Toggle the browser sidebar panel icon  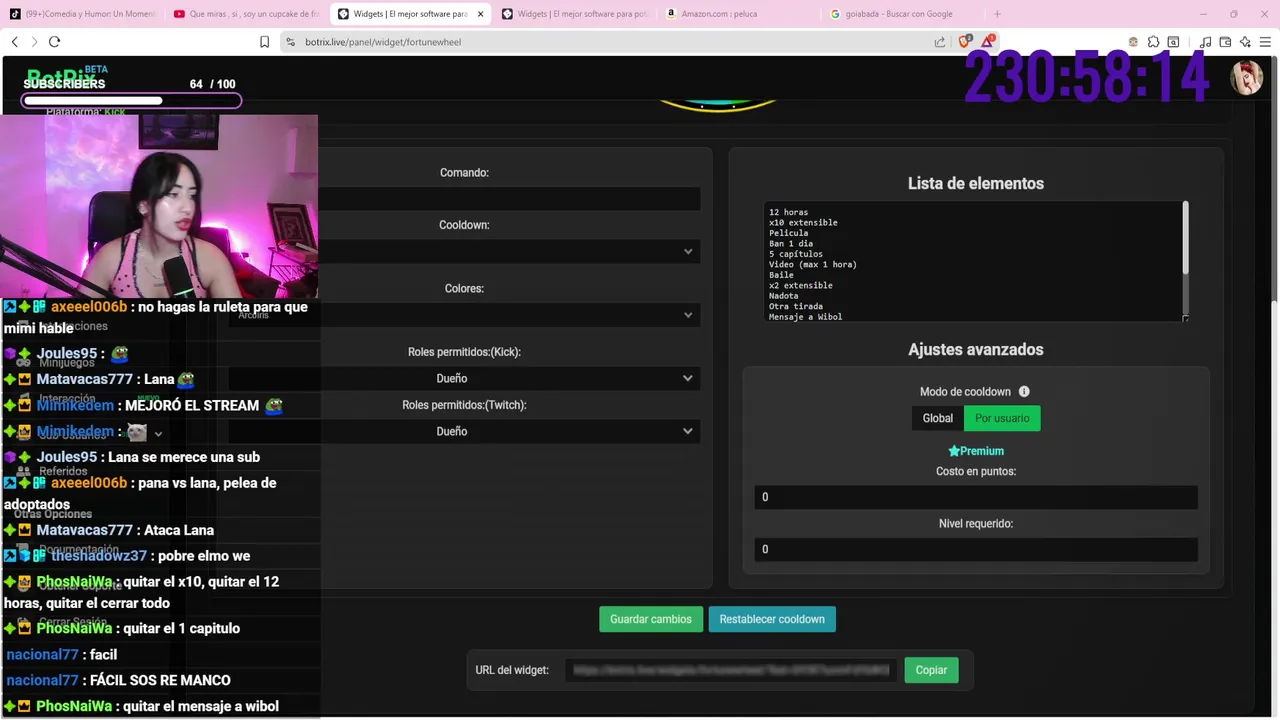1173,42
